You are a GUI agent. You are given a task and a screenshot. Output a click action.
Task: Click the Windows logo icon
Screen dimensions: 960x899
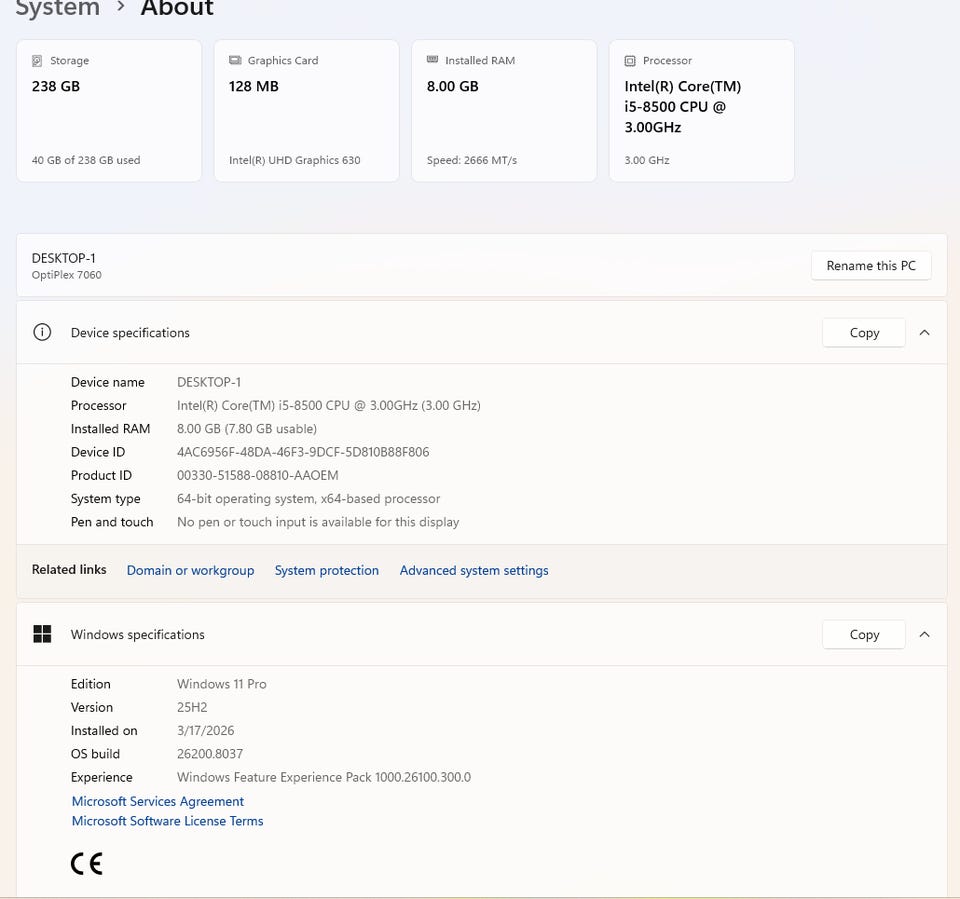click(42, 634)
